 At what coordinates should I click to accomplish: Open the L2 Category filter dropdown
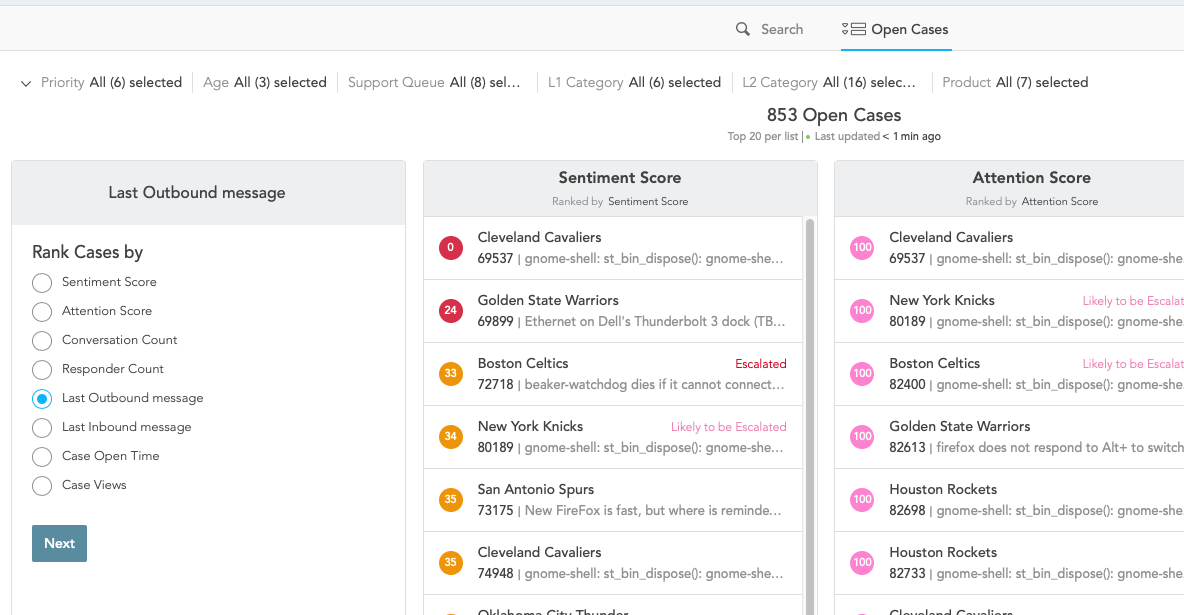(x=829, y=82)
